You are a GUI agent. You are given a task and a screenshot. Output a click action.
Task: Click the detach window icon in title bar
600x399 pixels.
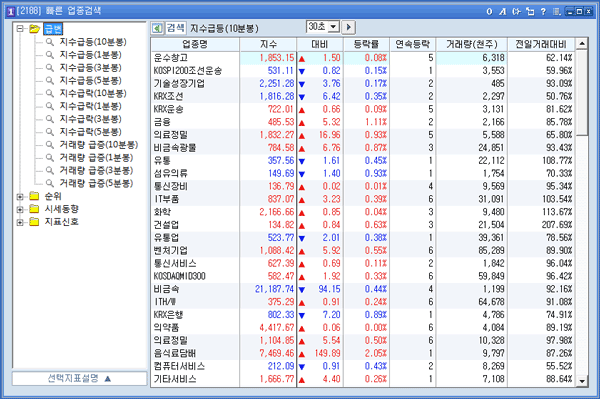click(x=530, y=11)
